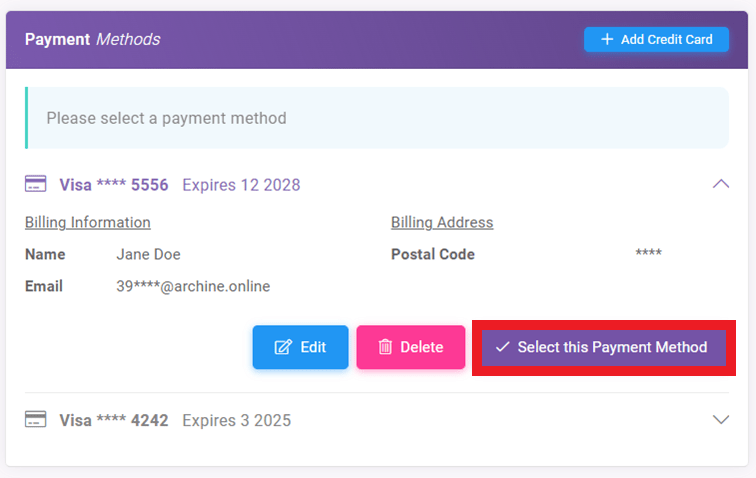Choose Select this Payment Method button text
Screen dimensions: 756x478
coord(612,348)
